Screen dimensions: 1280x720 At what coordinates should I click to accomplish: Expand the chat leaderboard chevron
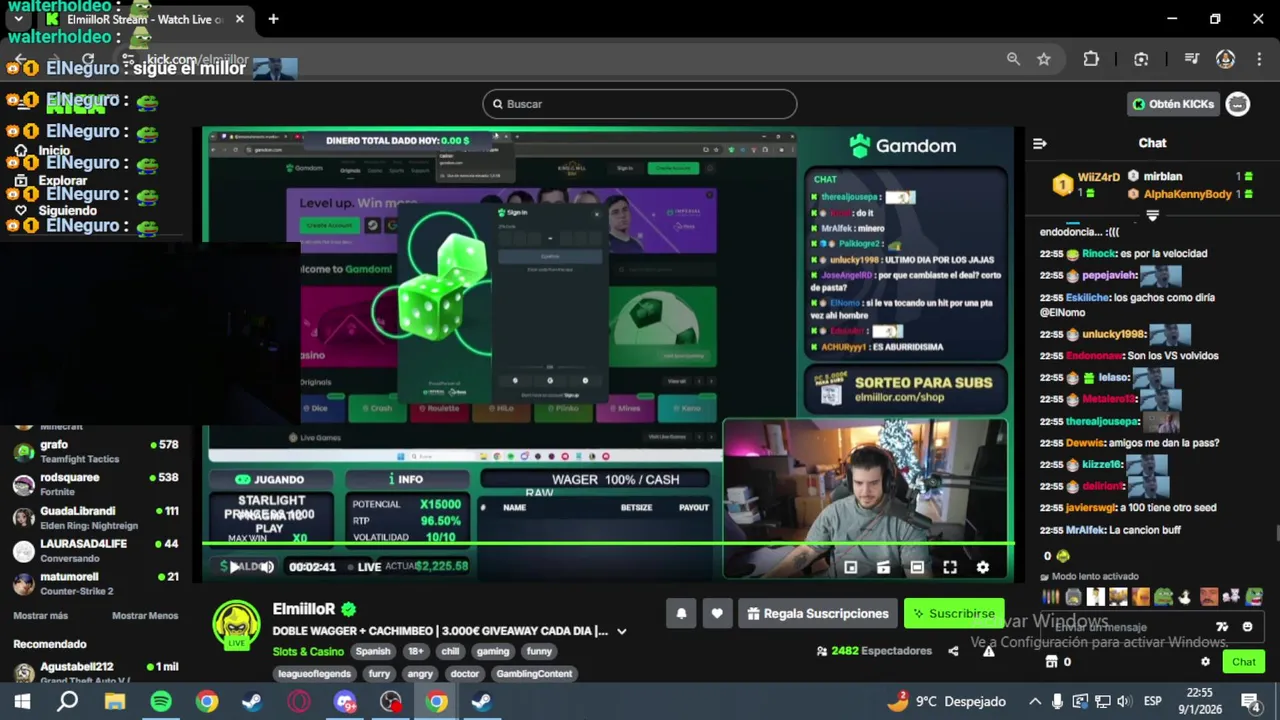coord(1152,215)
